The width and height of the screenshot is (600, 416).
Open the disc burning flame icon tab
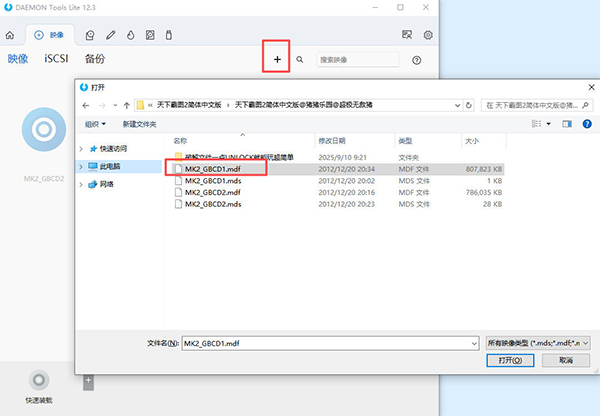click(130, 34)
